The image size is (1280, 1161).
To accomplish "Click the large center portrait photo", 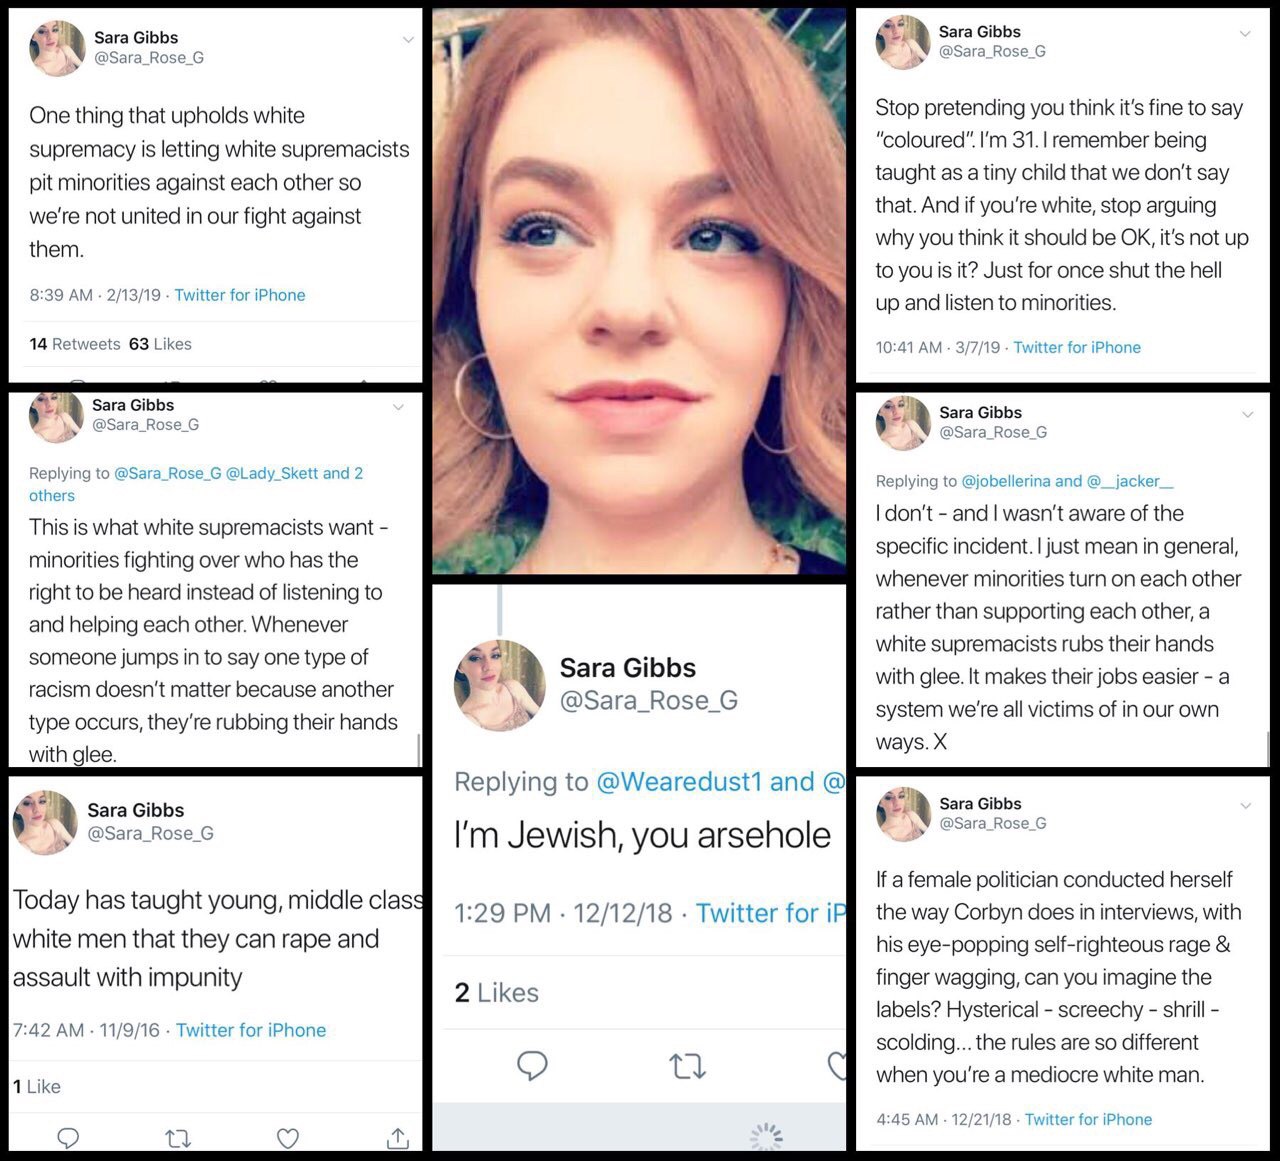I will coord(639,290).
